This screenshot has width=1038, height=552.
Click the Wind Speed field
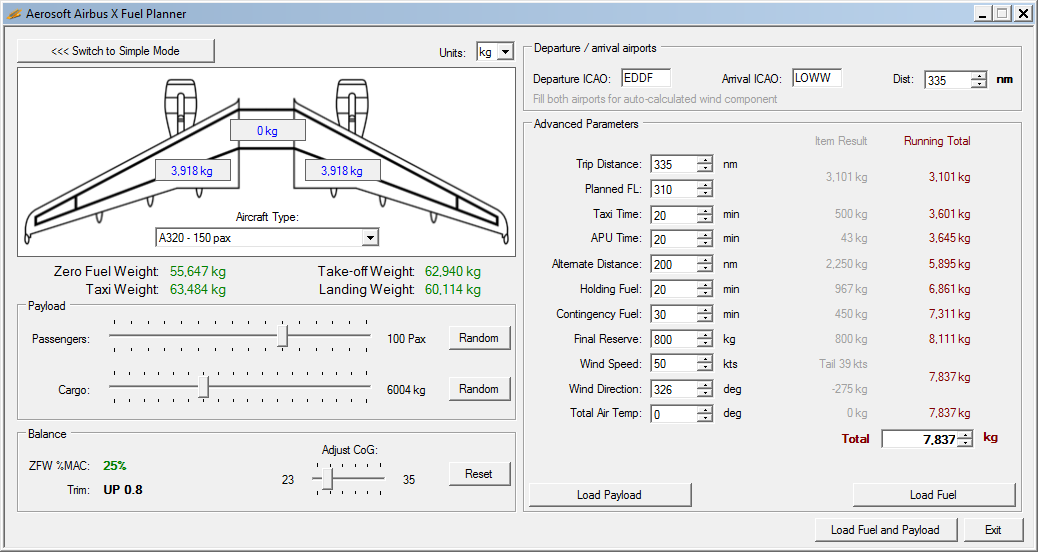point(674,364)
